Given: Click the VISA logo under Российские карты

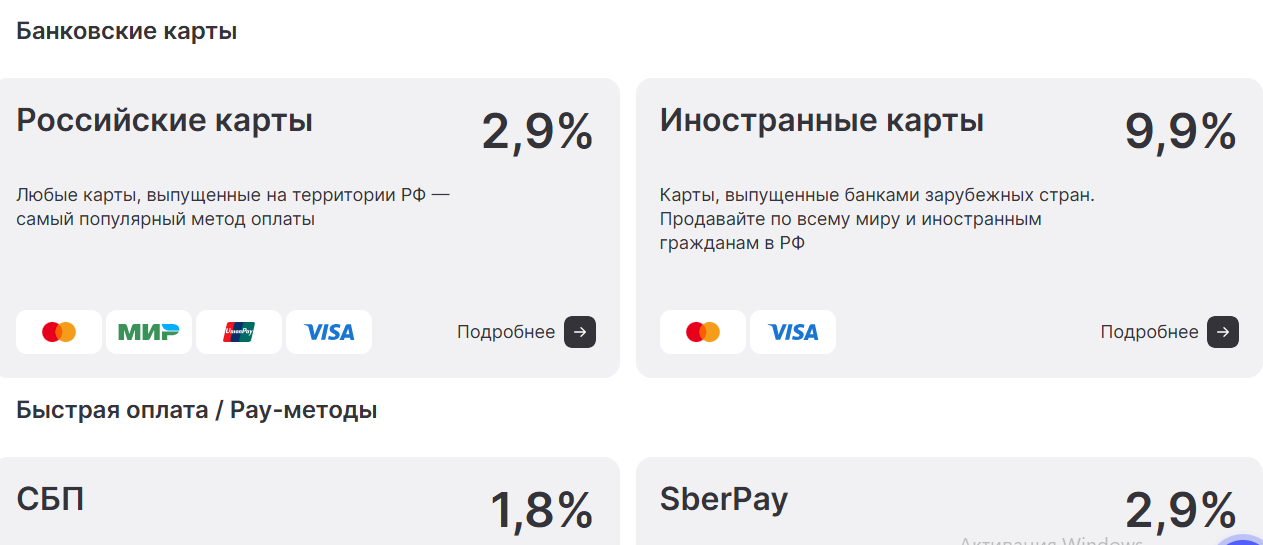Looking at the screenshot, I should click(x=329, y=332).
